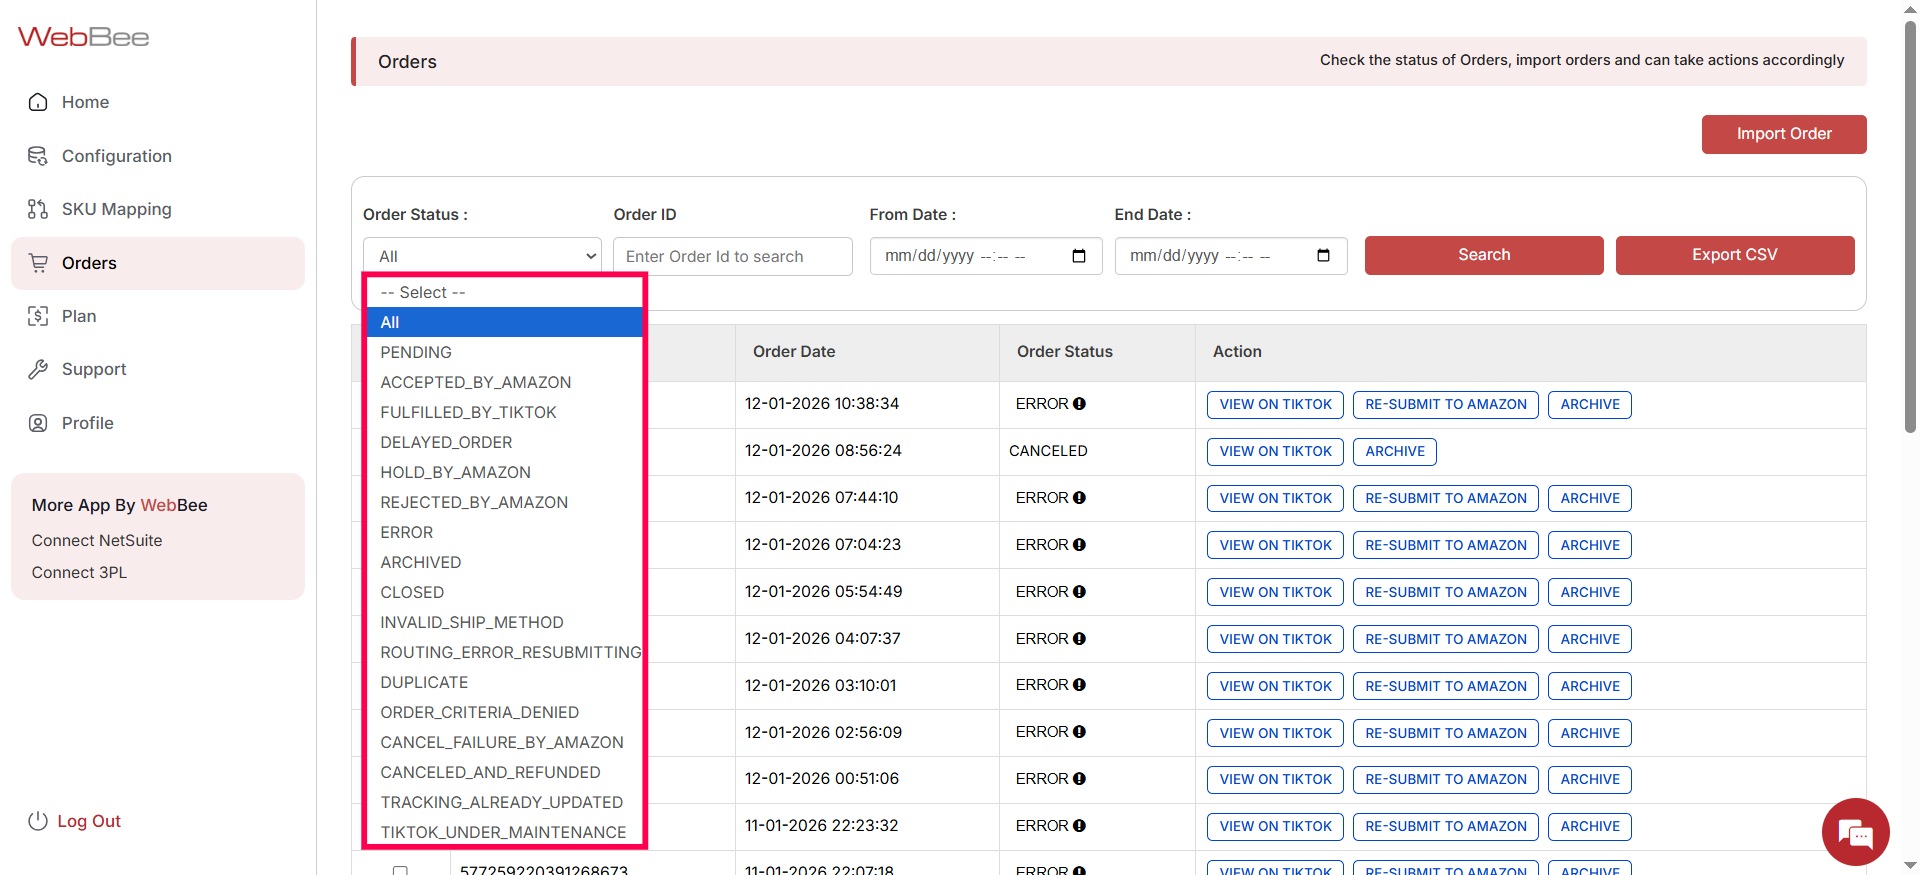Tick the checkbox for order 577259220391268673
The image size is (1920, 875).
400,870
